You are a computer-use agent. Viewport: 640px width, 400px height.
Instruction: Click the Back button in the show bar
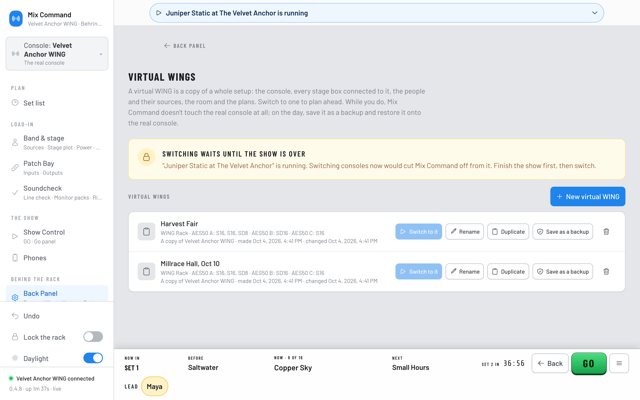(x=550, y=363)
